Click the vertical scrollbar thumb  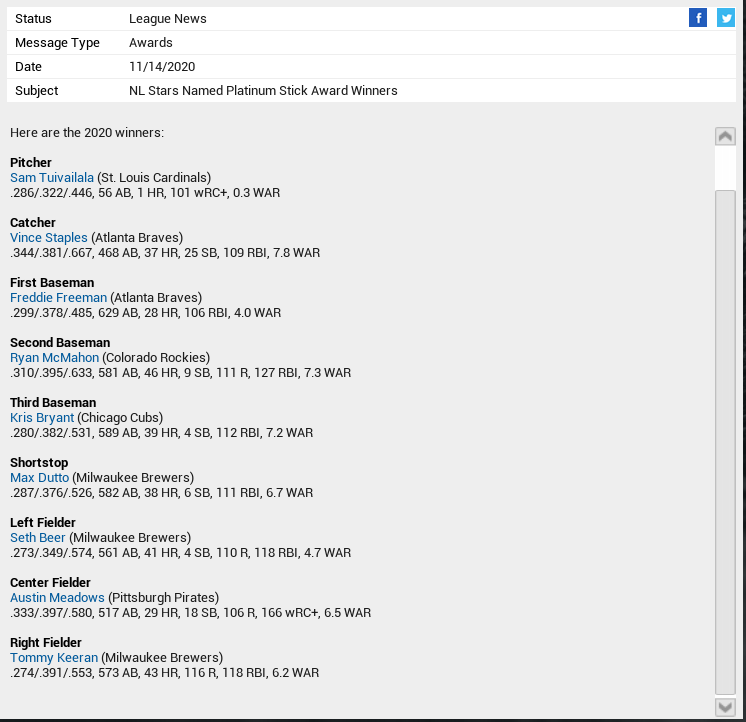(x=726, y=440)
